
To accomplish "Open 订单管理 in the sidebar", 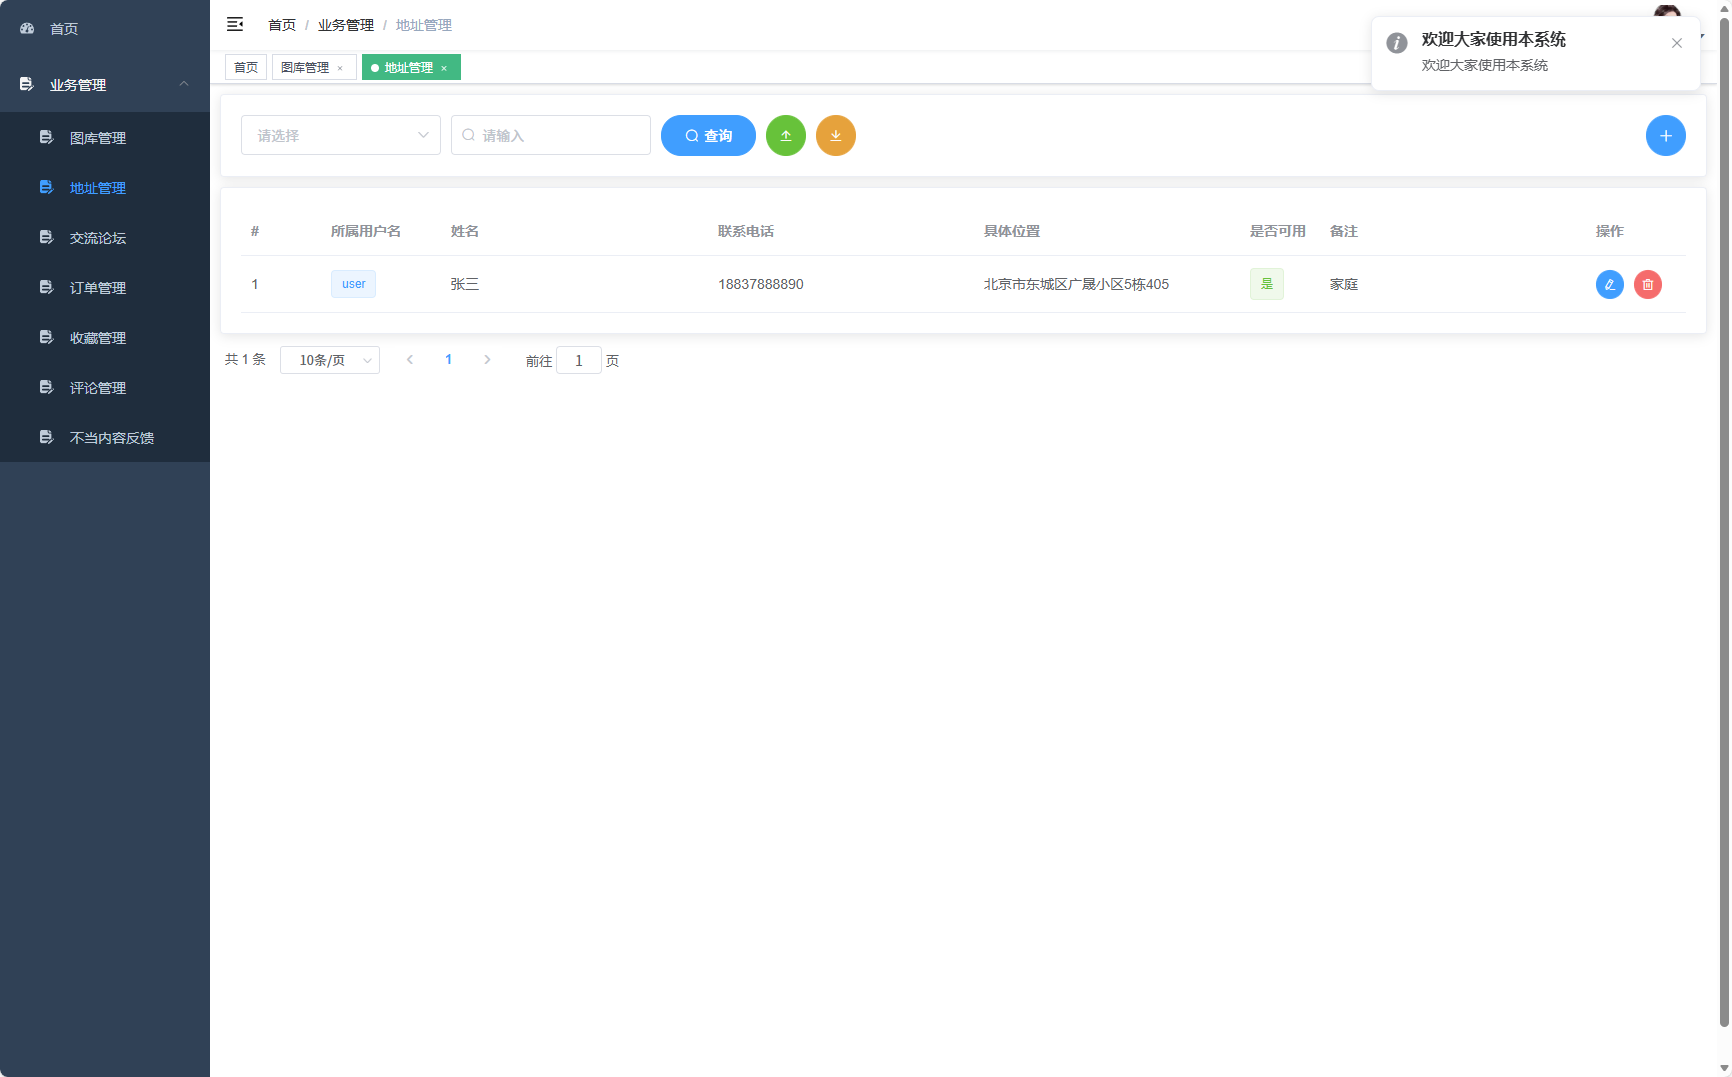I will (98, 288).
